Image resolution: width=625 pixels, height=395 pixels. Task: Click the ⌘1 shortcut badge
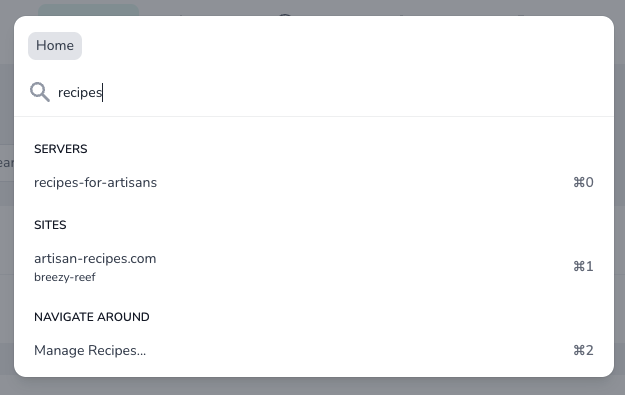pyautogui.click(x=583, y=266)
